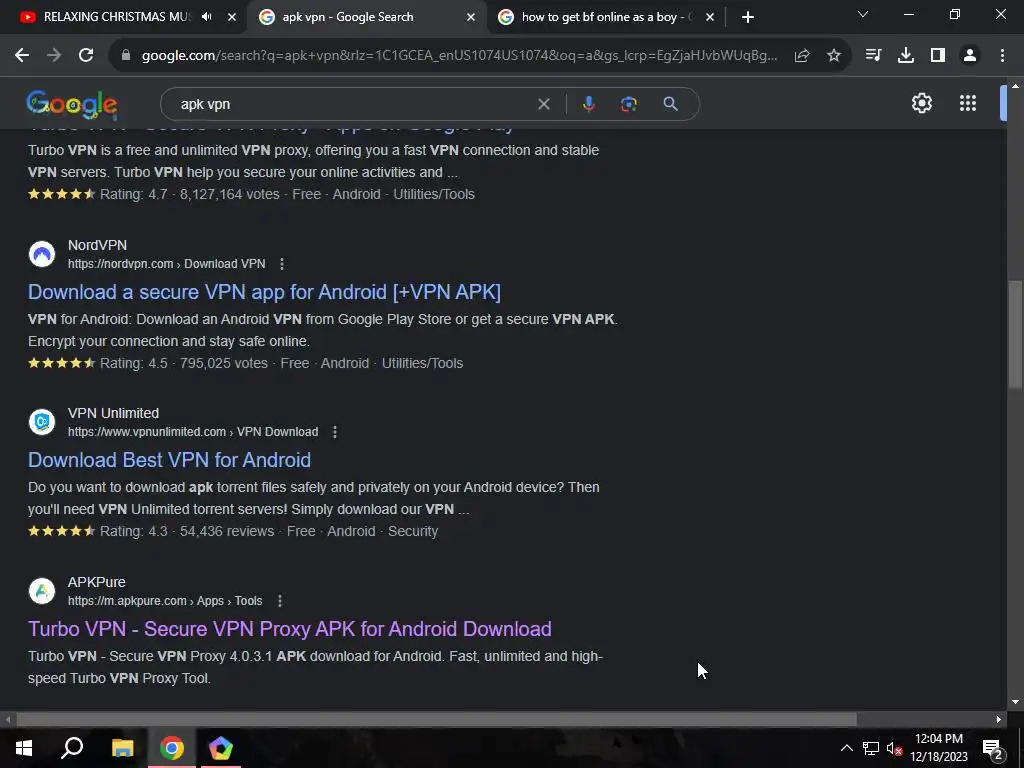Open the APKPure result more-options menu
Screen dimensions: 1024x768
(280, 601)
